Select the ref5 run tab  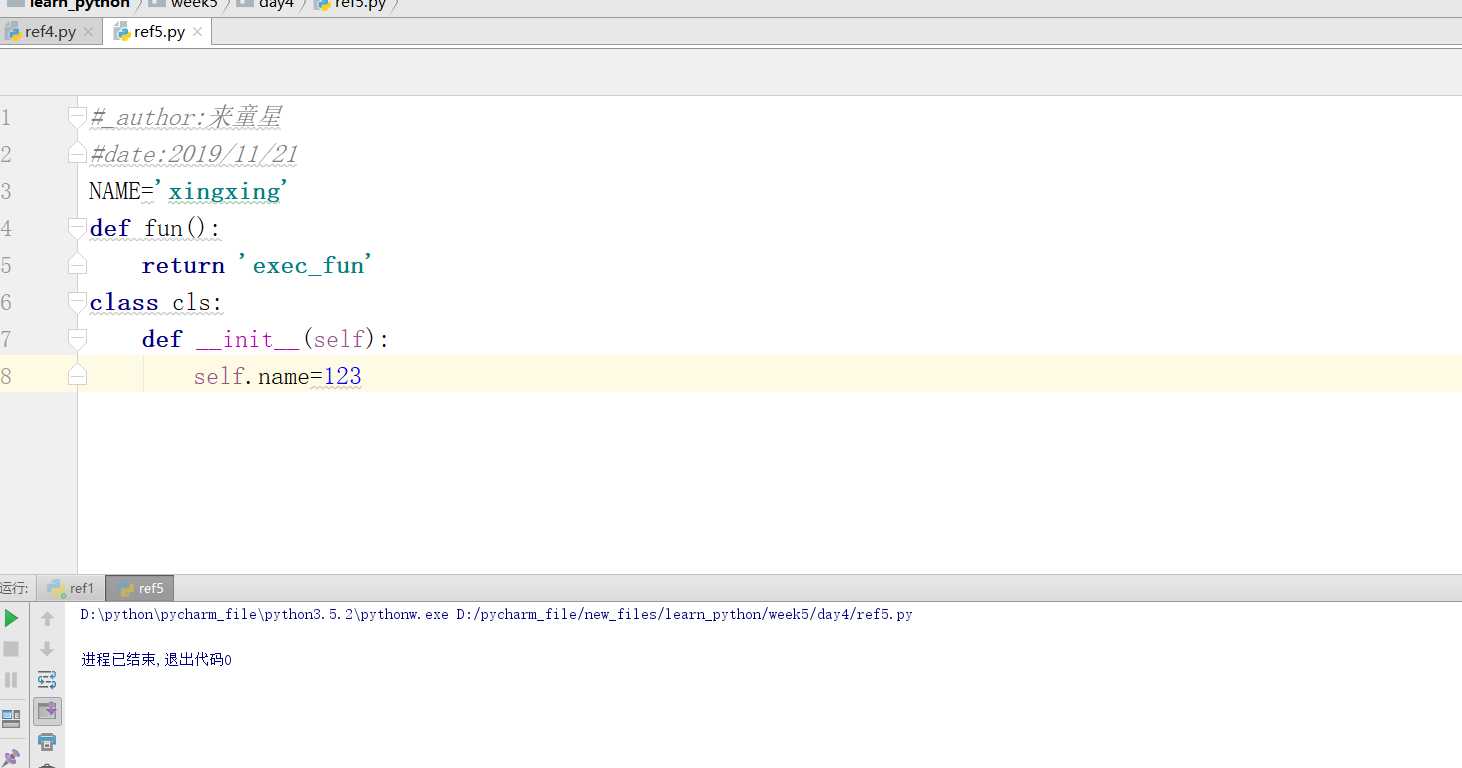[x=140, y=588]
